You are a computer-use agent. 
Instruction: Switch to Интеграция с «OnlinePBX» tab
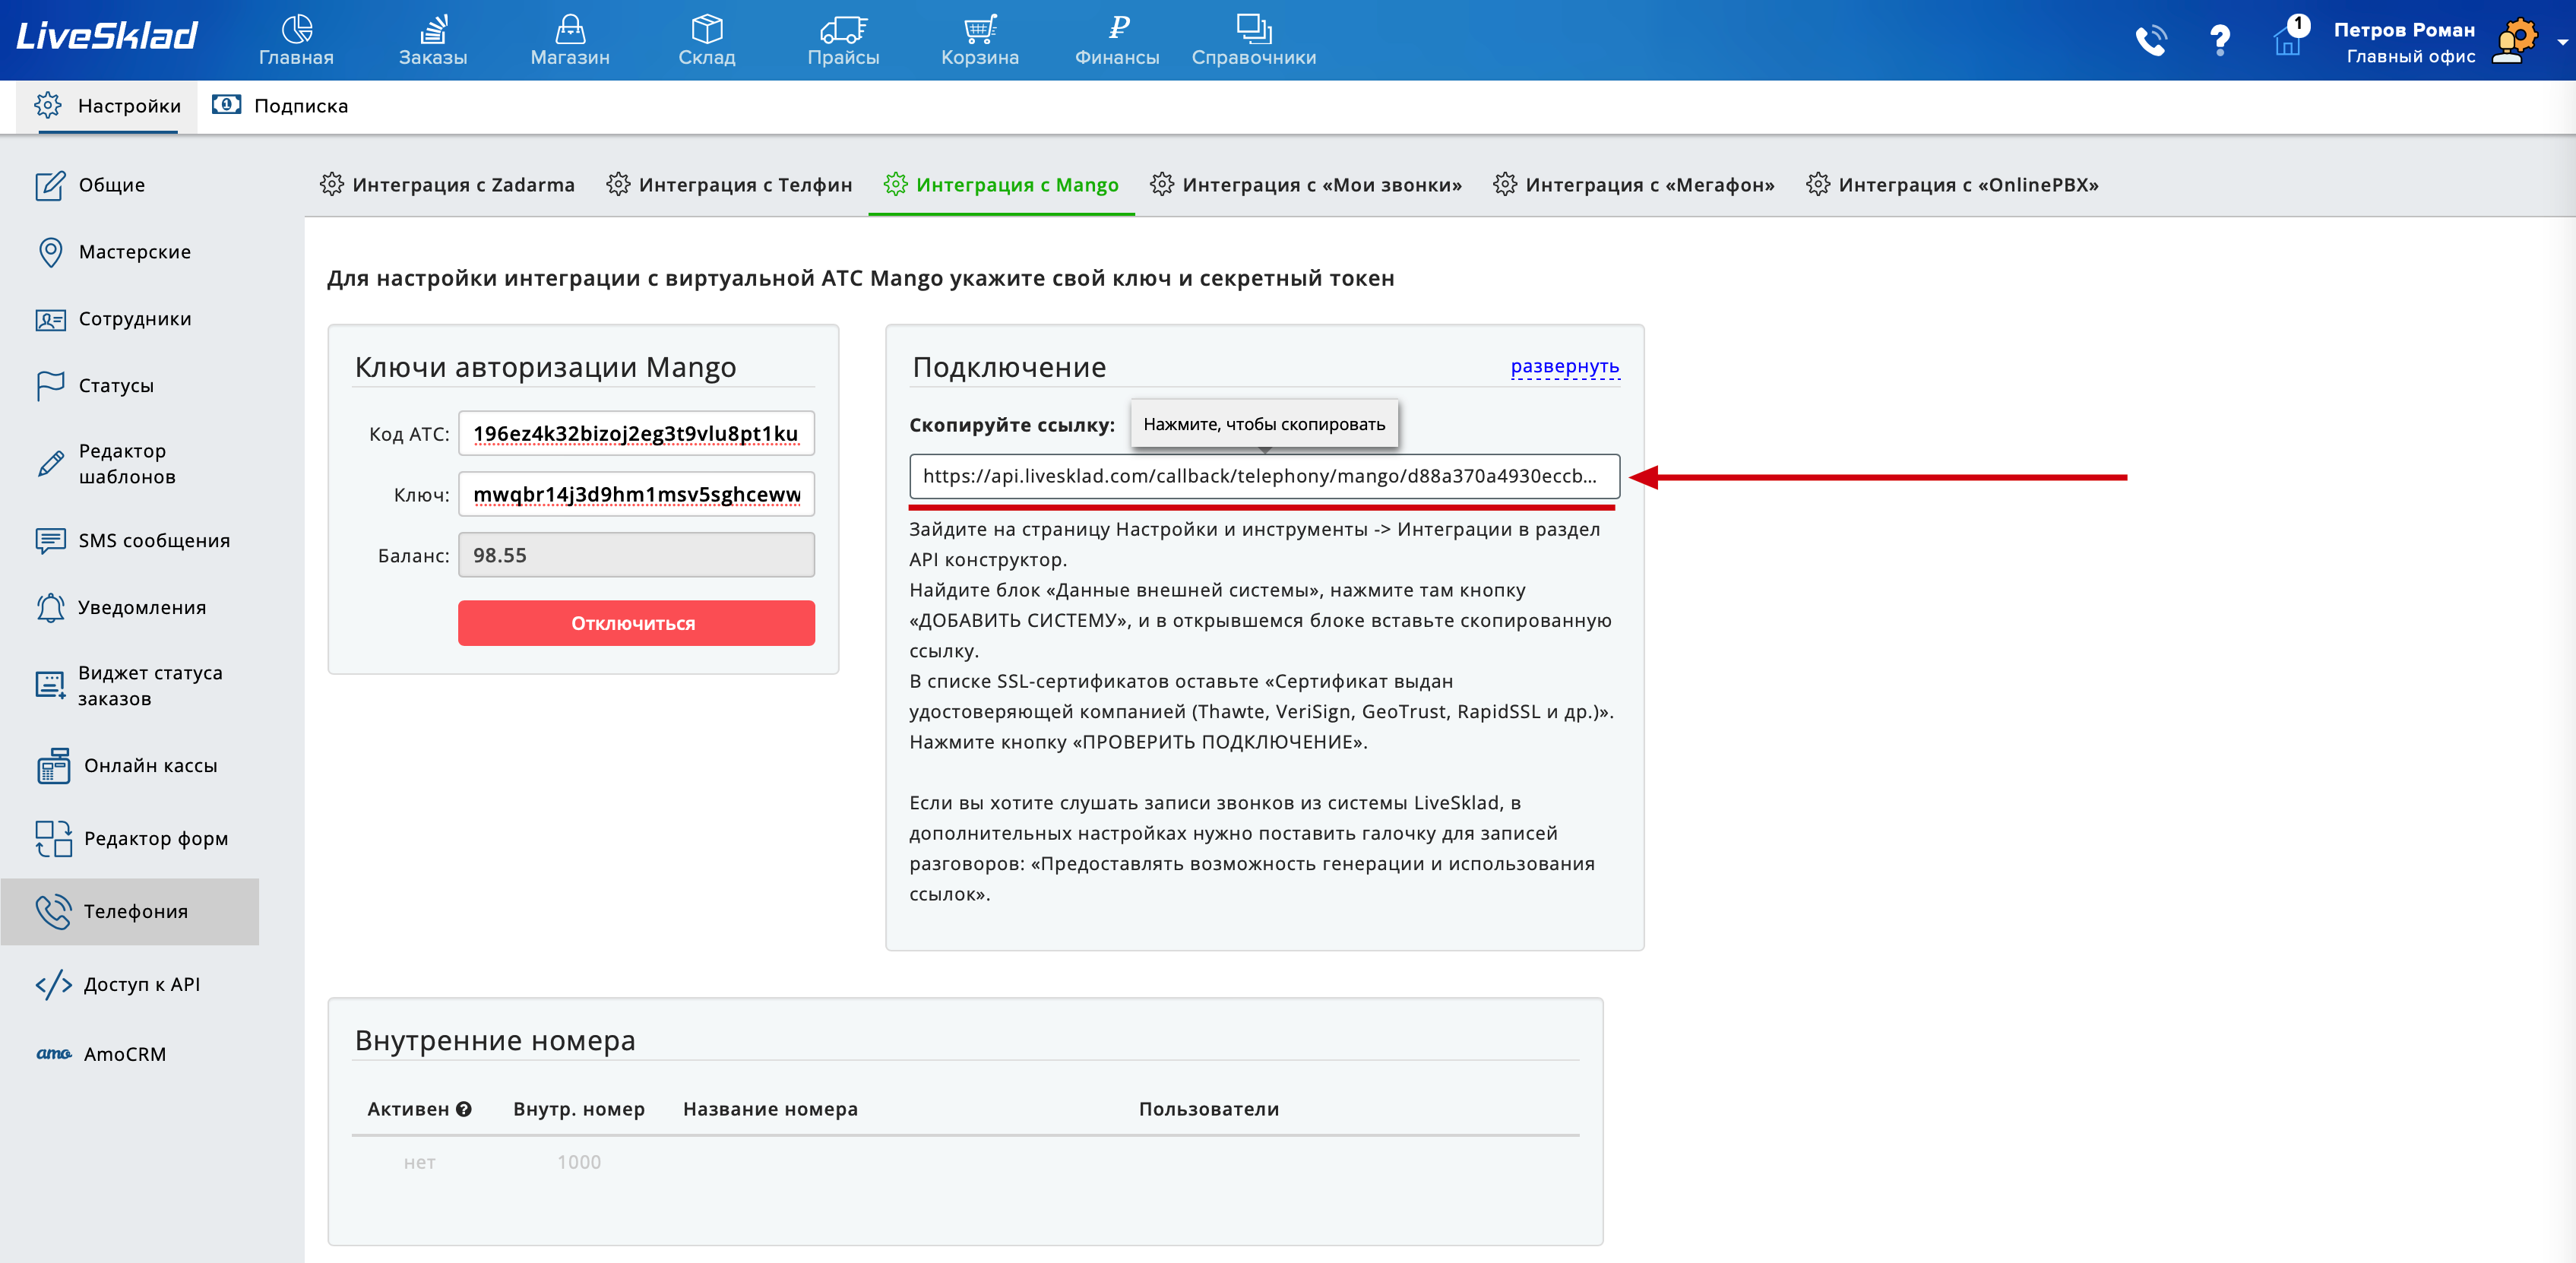1952,185
